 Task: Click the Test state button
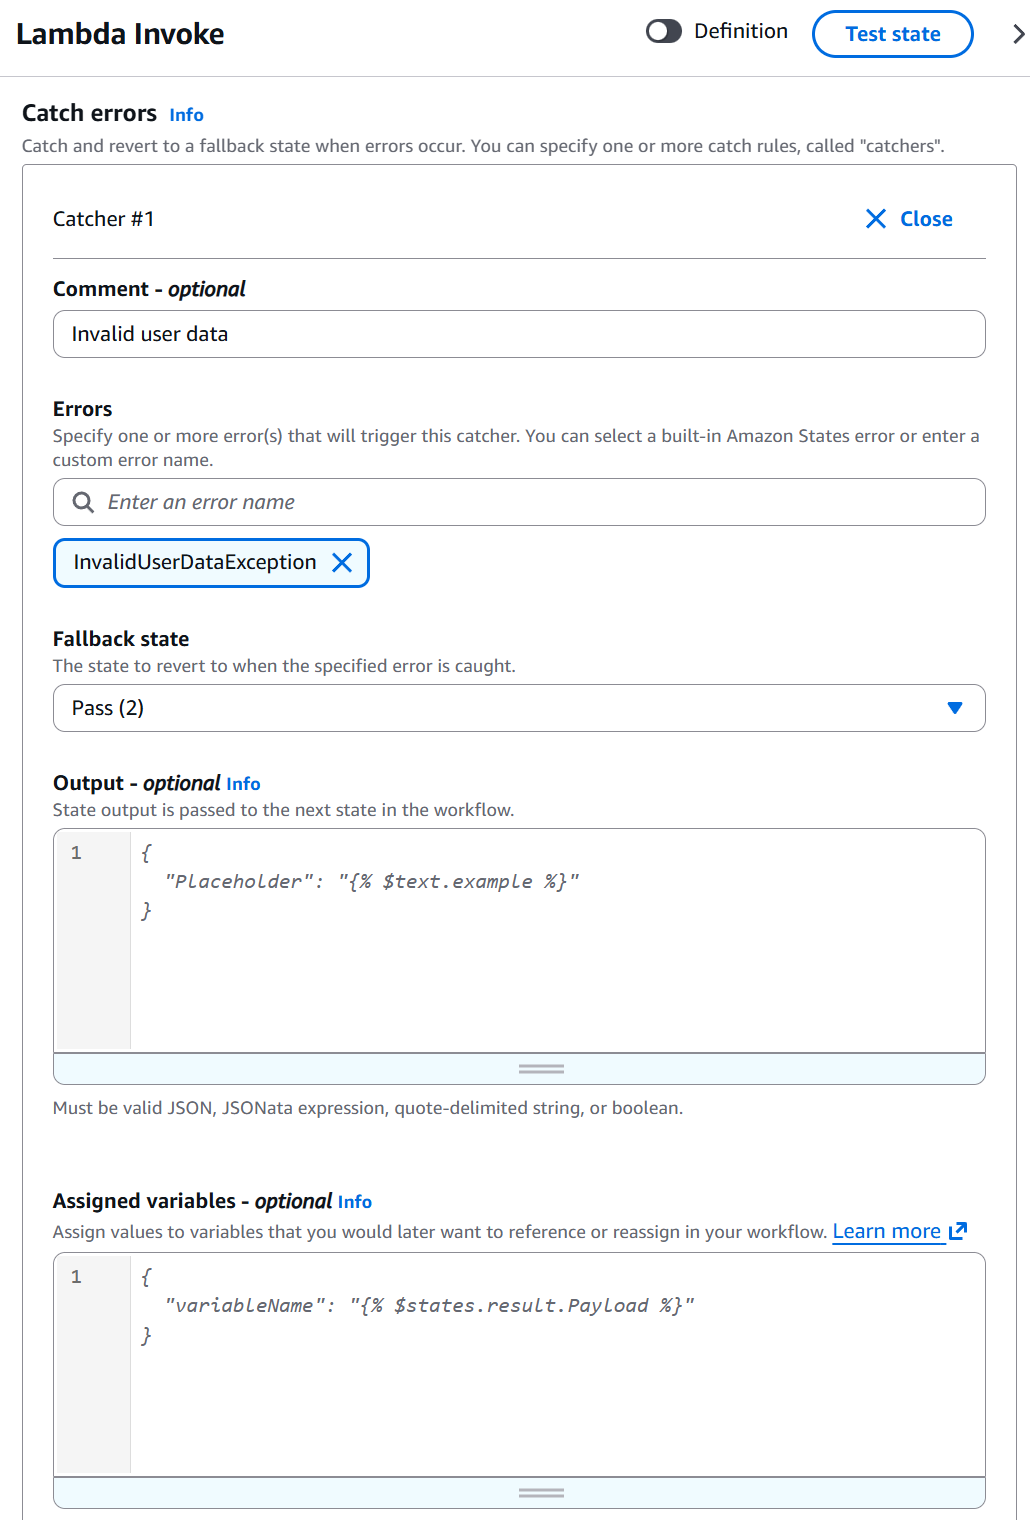891,33
